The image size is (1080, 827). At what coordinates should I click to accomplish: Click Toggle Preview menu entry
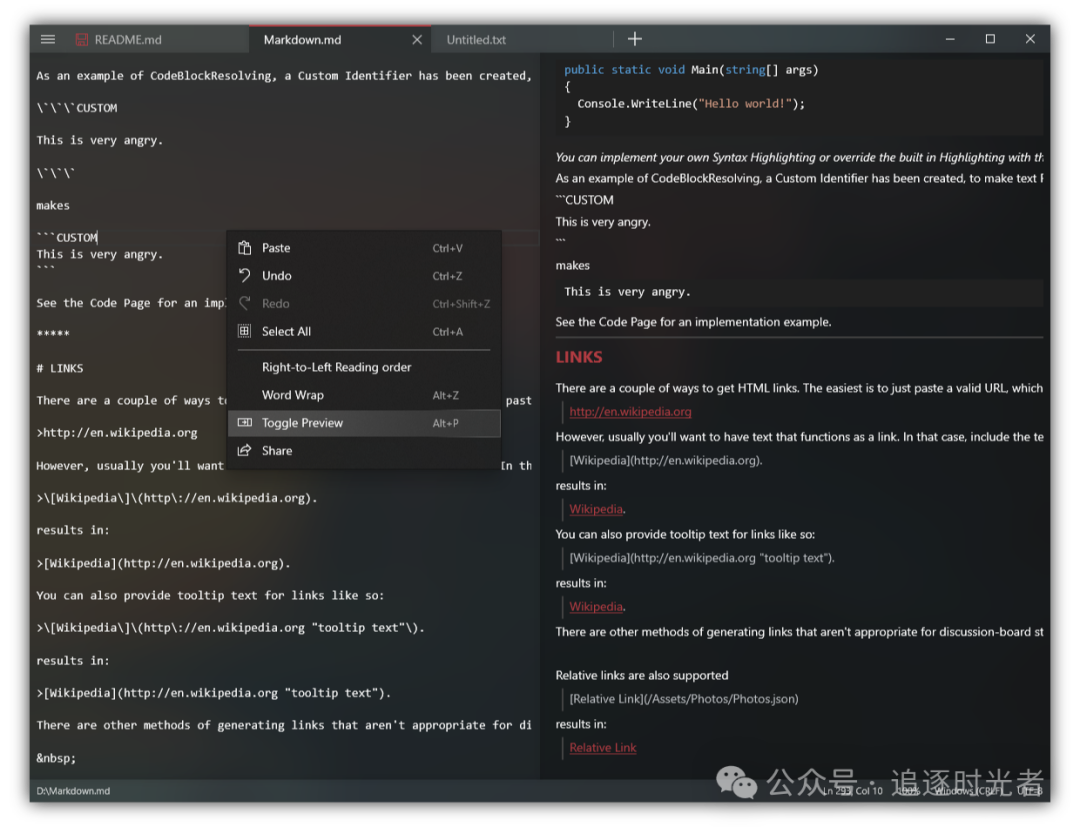point(364,423)
